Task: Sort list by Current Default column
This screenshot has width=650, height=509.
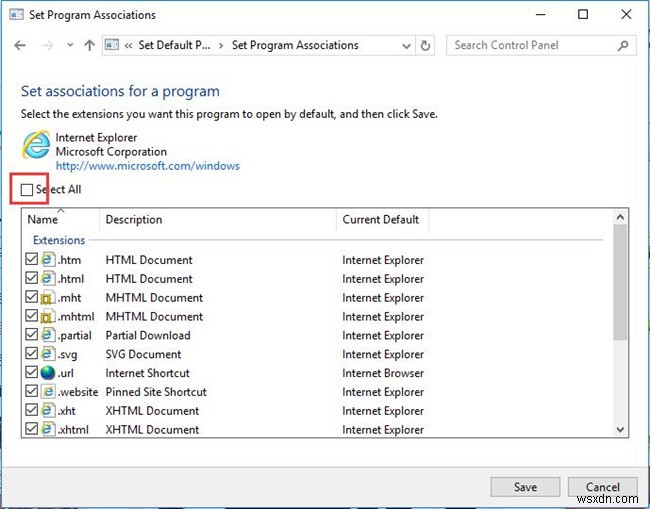Action: pyautogui.click(x=381, y=219)
